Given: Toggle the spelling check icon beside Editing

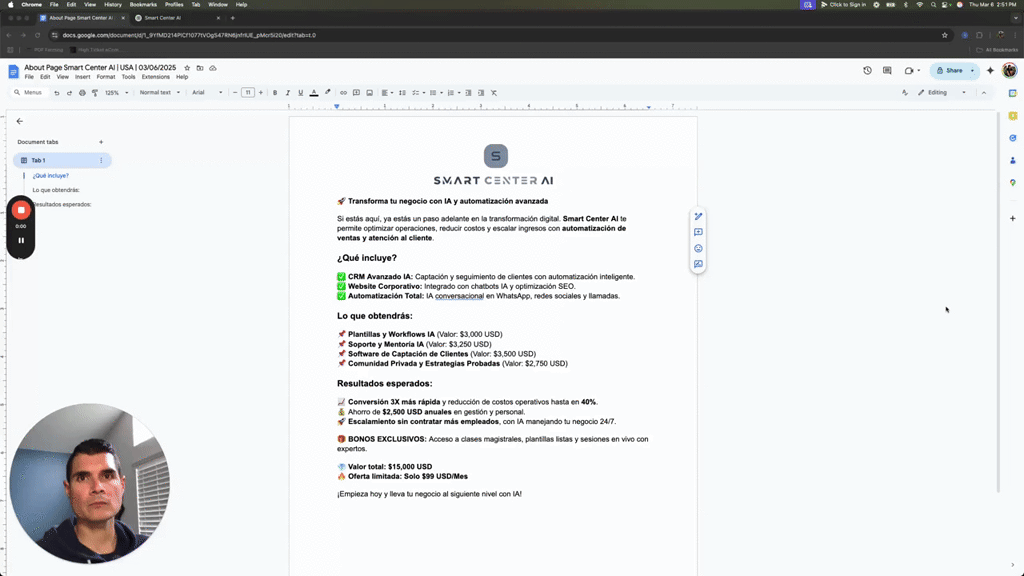Looking at the screenshot, I should click(x=904, y=93).
